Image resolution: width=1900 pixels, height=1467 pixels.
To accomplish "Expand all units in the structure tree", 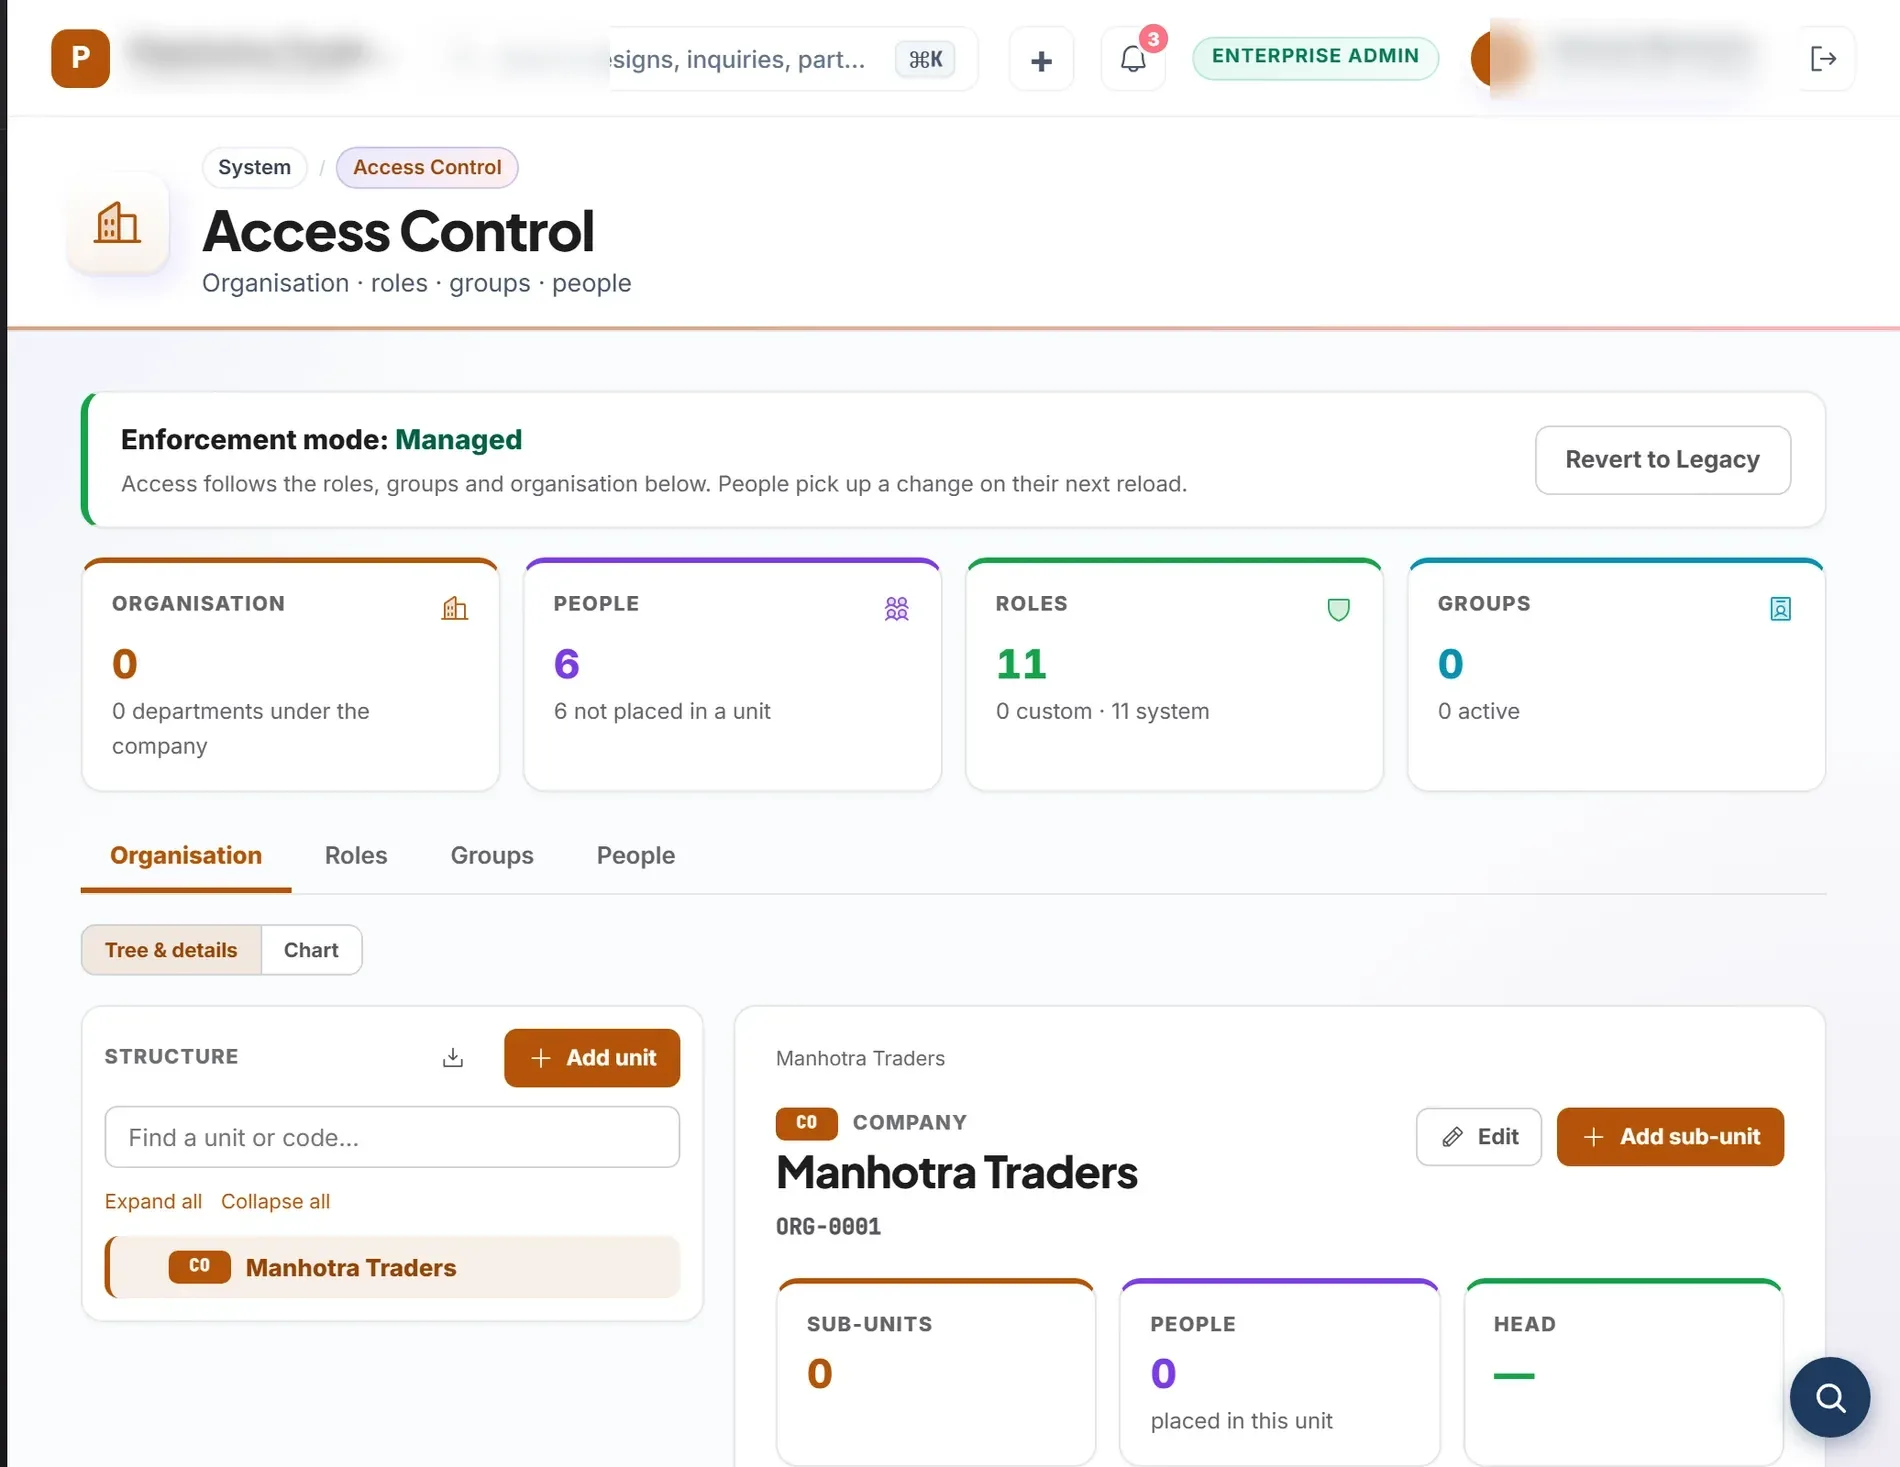I will coord(153,1201).
